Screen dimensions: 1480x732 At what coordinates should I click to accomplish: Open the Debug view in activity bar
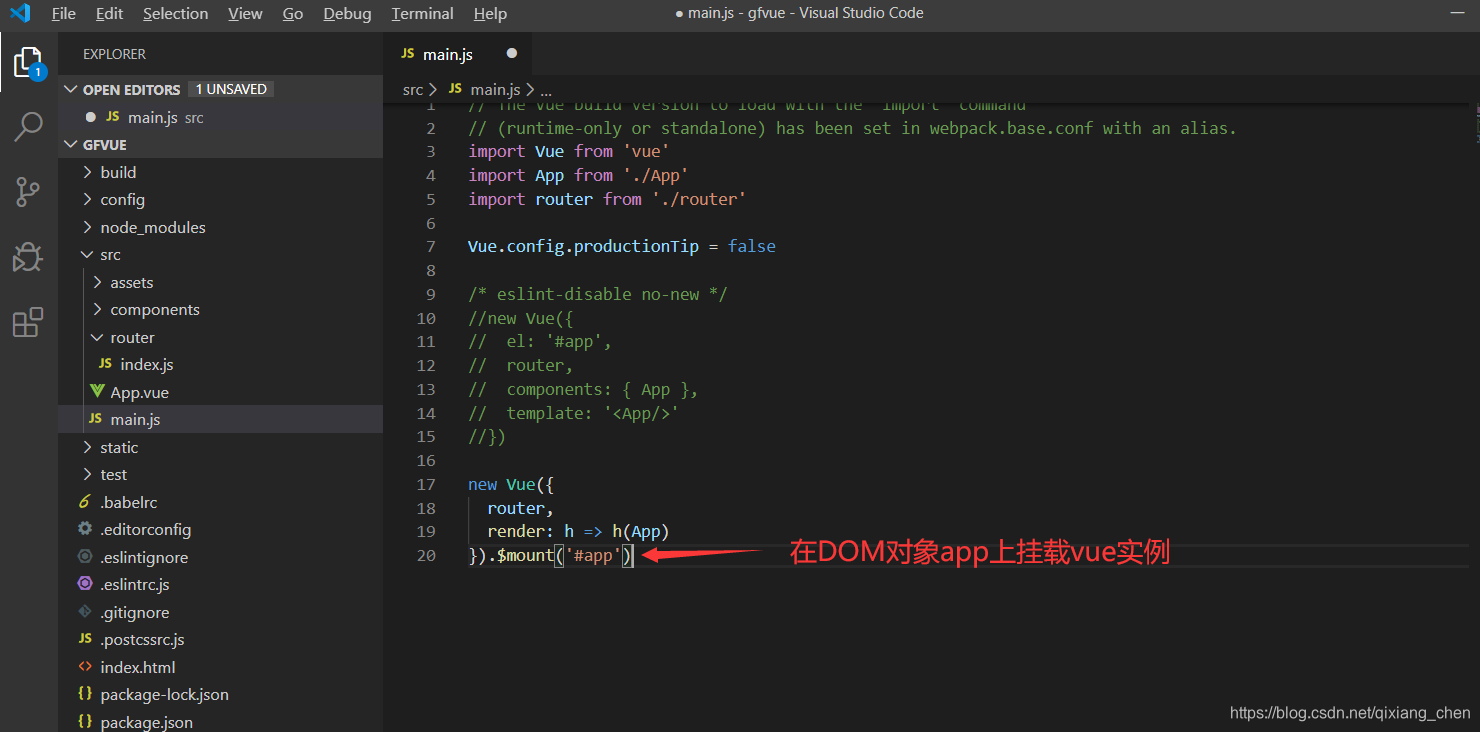pyautogui.click(x=28, y=257)
